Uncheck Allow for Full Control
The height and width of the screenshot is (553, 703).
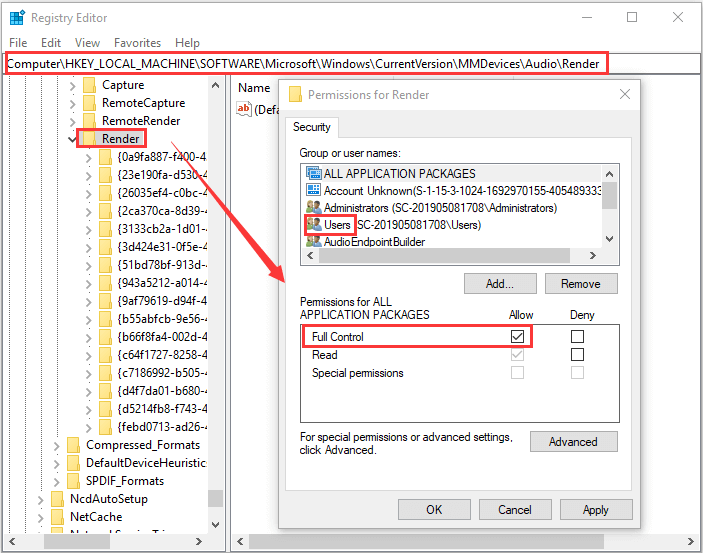517,336
